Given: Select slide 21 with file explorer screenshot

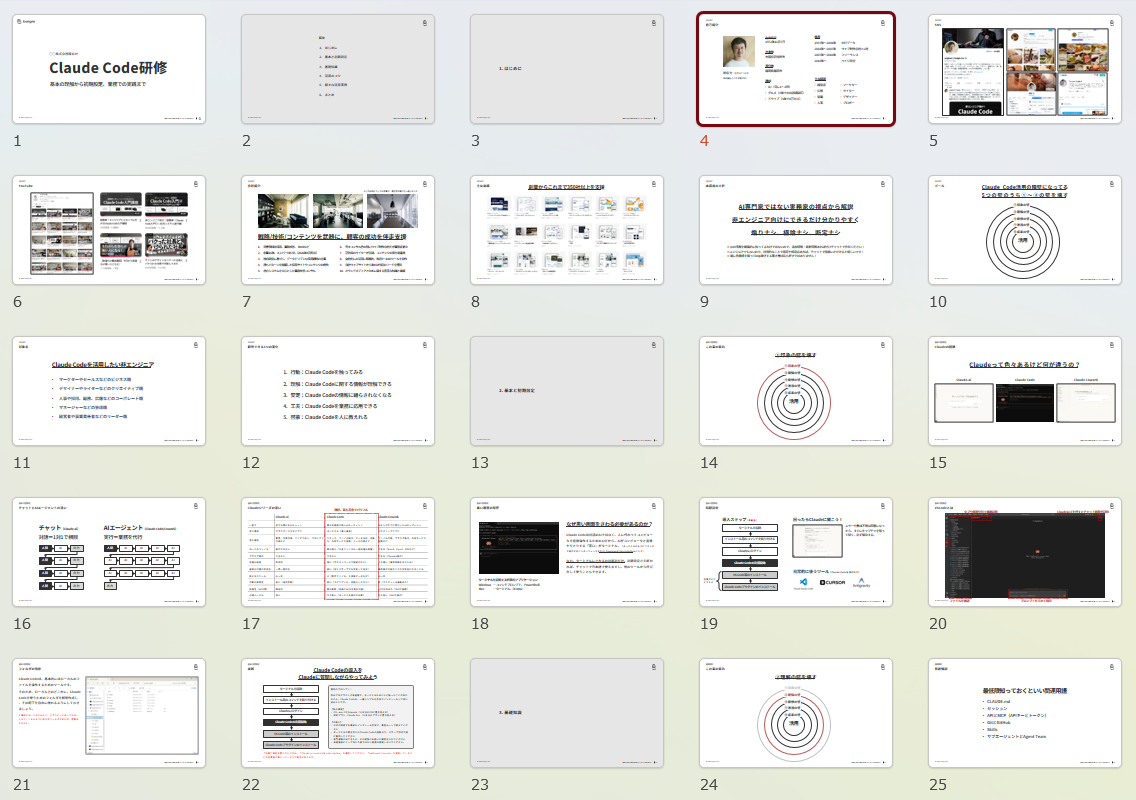Looking at the screenshot, I should coord(109,712).
